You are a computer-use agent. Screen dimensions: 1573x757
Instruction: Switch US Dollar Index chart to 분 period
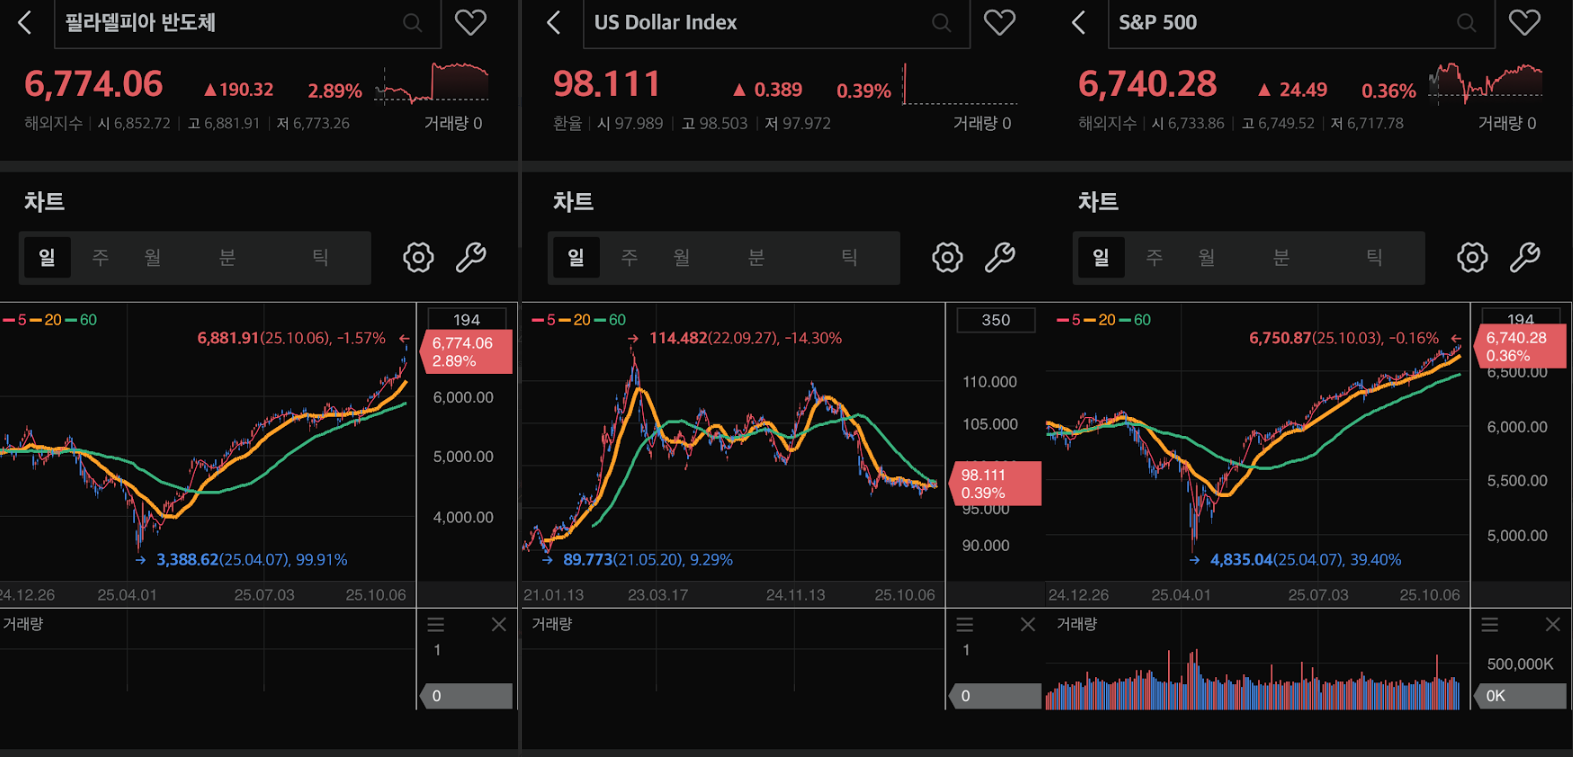coord(756,257)
